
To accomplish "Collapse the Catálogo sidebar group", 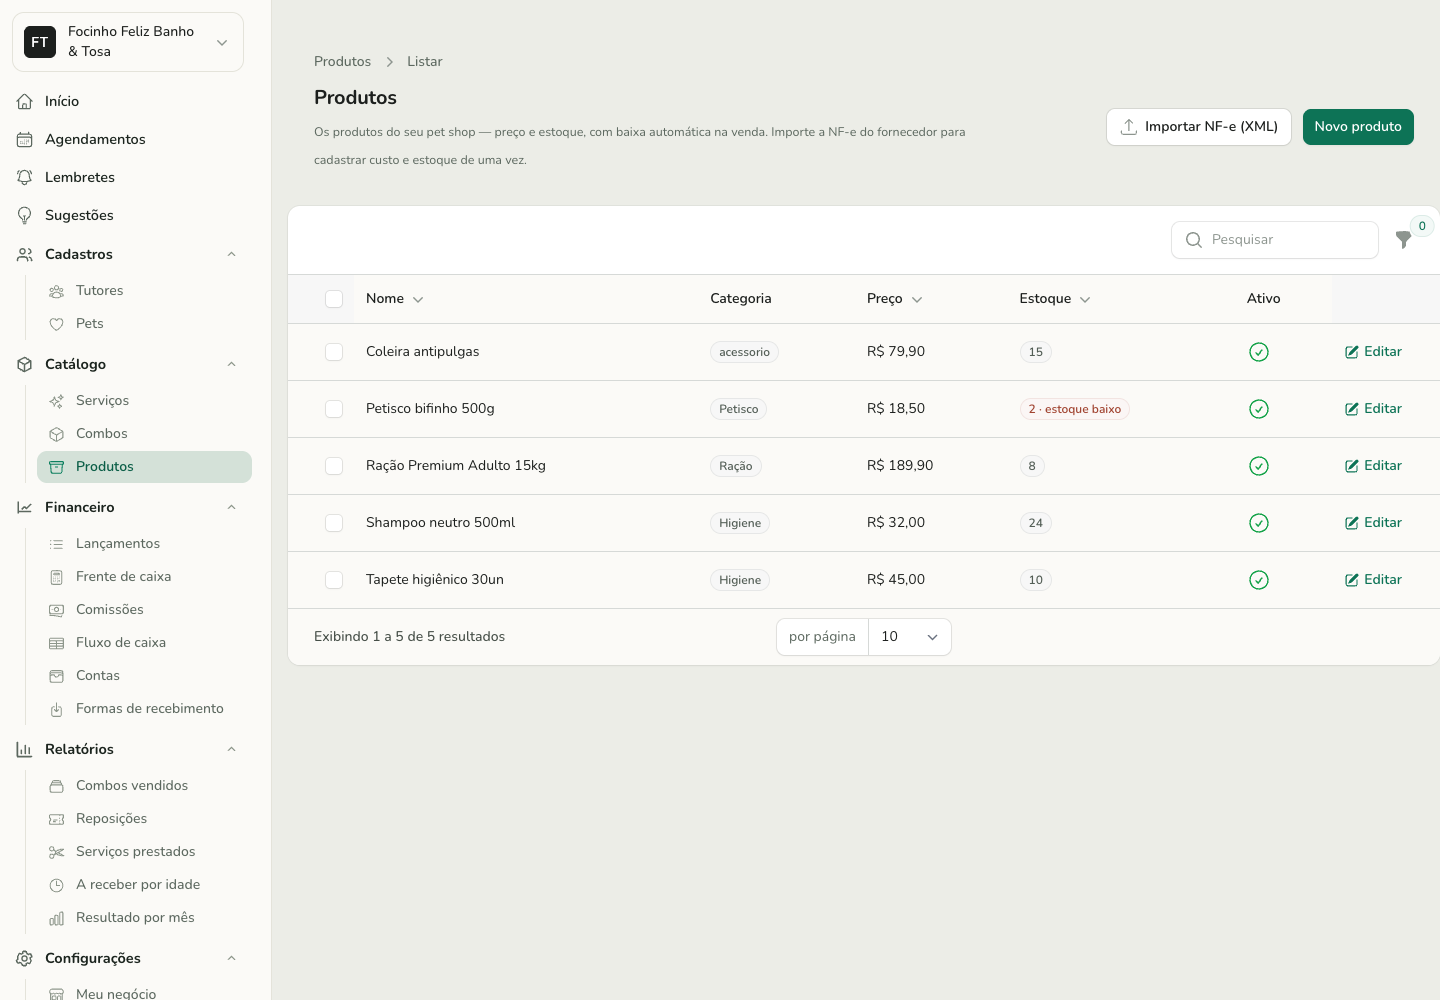I will [x=231, y=364].
